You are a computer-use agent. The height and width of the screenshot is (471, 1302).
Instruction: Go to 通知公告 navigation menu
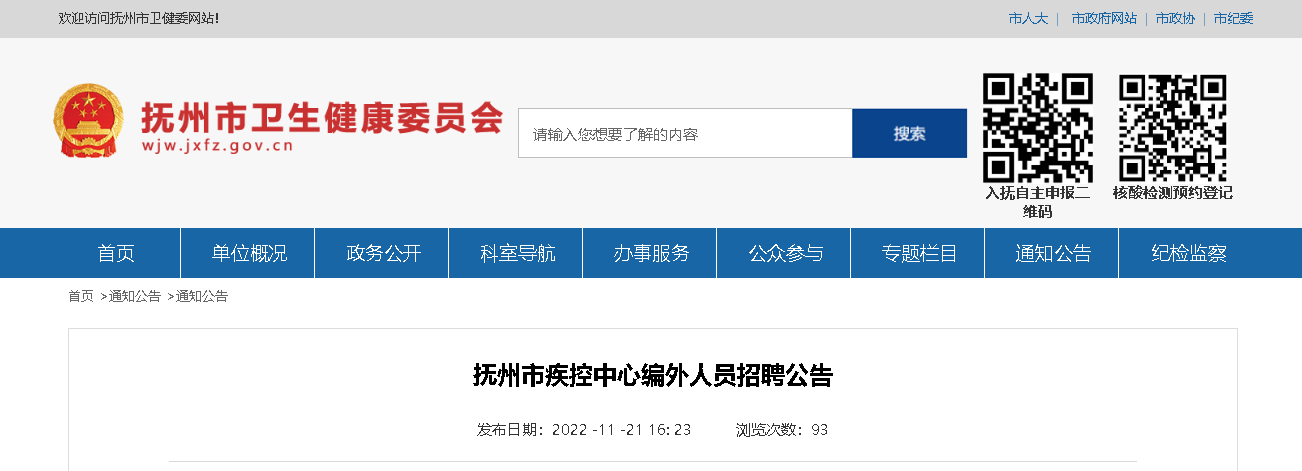1052,253
